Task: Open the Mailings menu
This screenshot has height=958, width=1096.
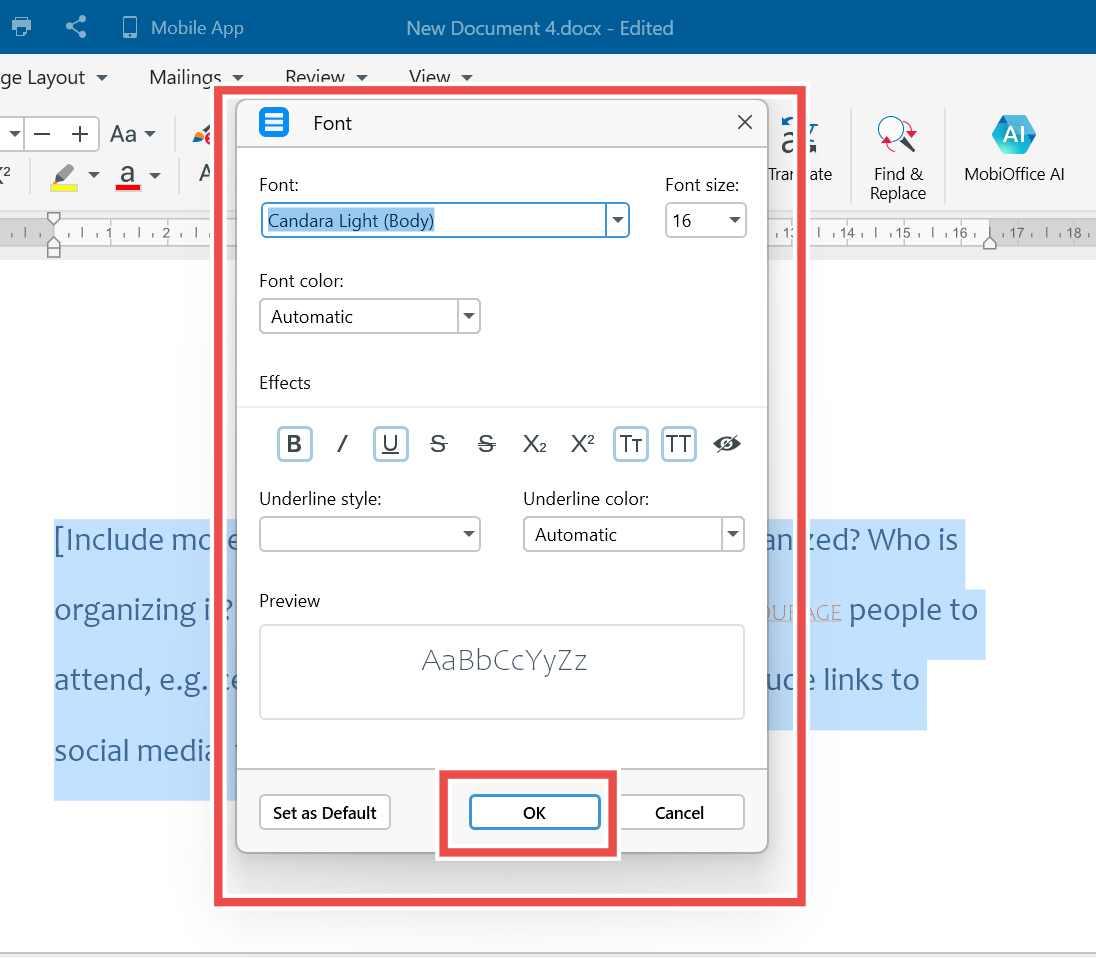Action: tap(196, 77)
